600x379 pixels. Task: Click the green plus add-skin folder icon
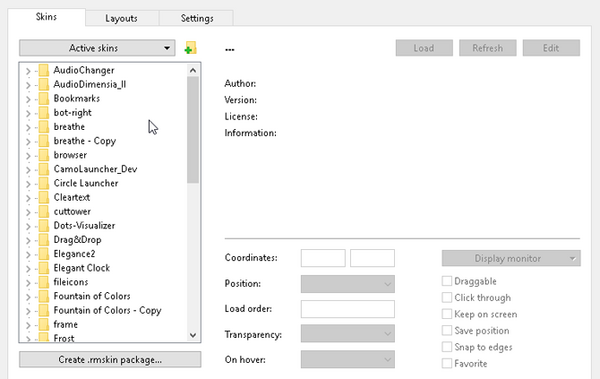coord(190,48)
